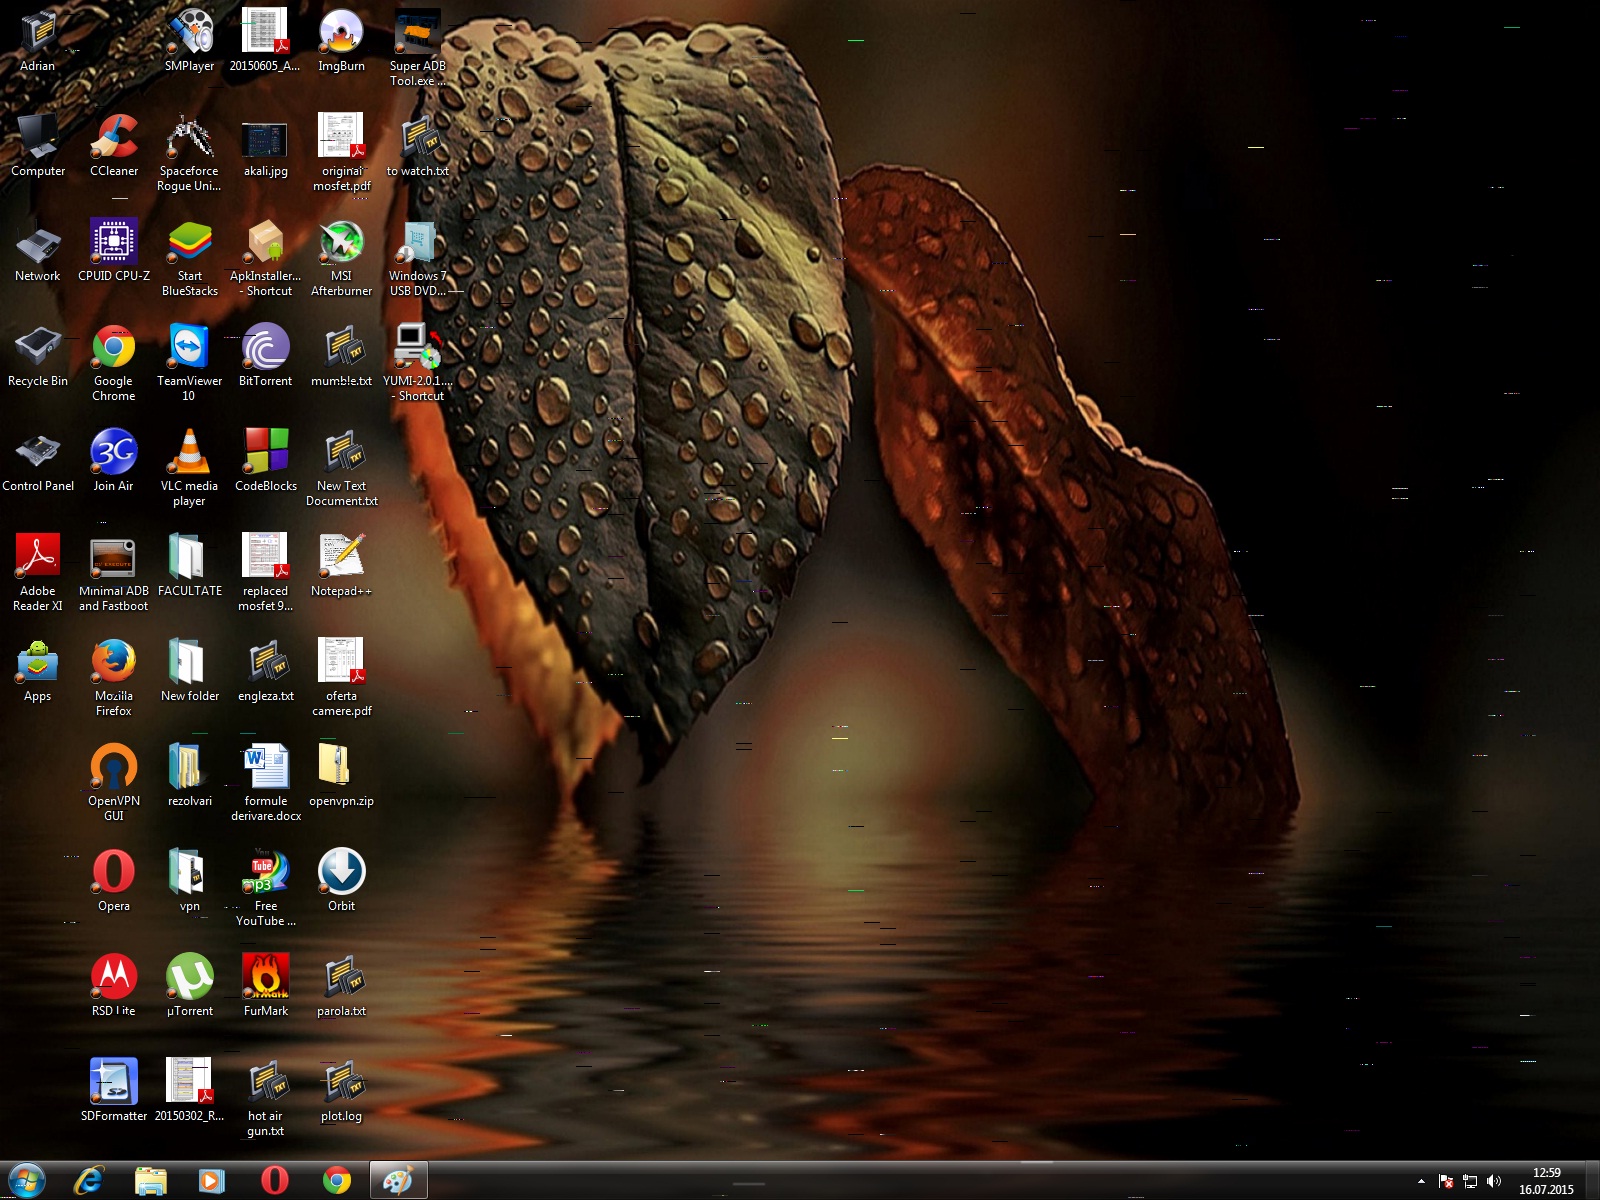Click the taskbar clock showing 12:59
1600x1200 pixels.
pyautogui.click(x=1546, y=1181)
